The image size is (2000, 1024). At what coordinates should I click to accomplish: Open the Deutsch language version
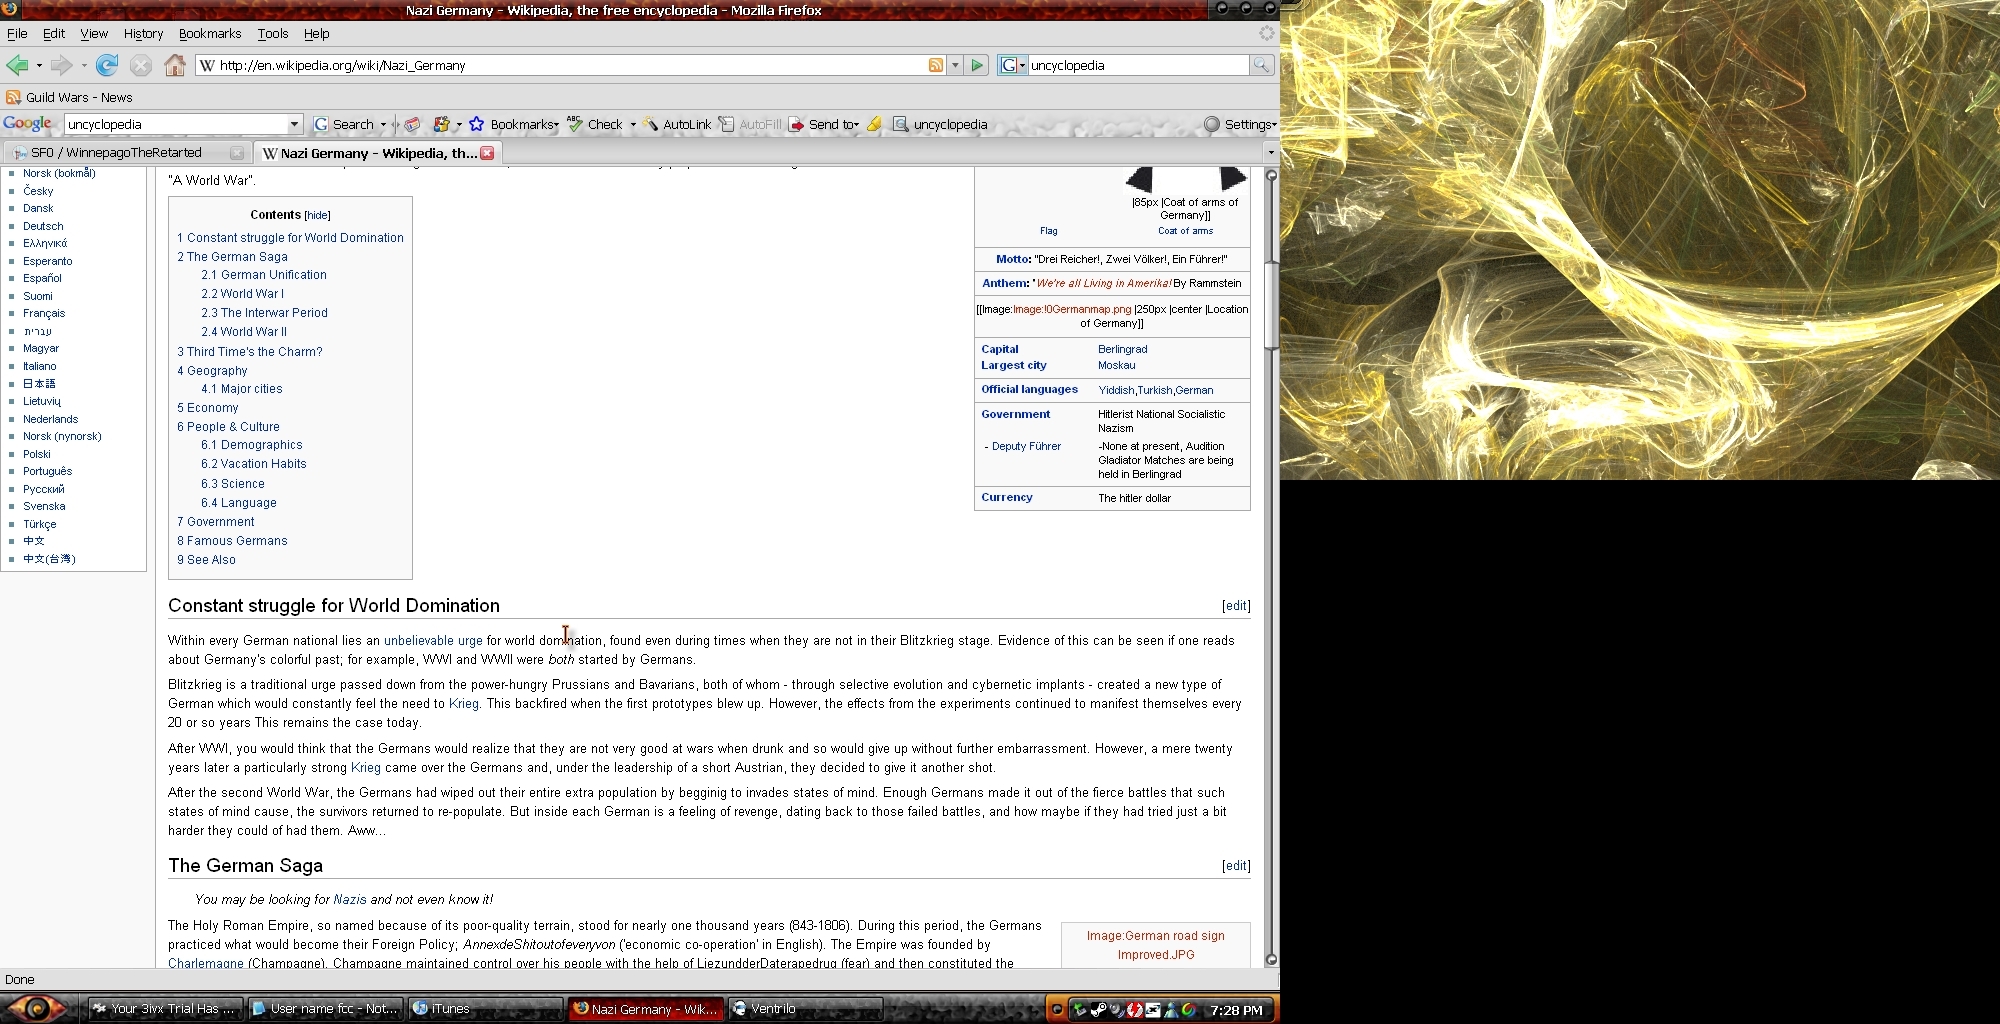pyautogui.click(x=43, y=226)
